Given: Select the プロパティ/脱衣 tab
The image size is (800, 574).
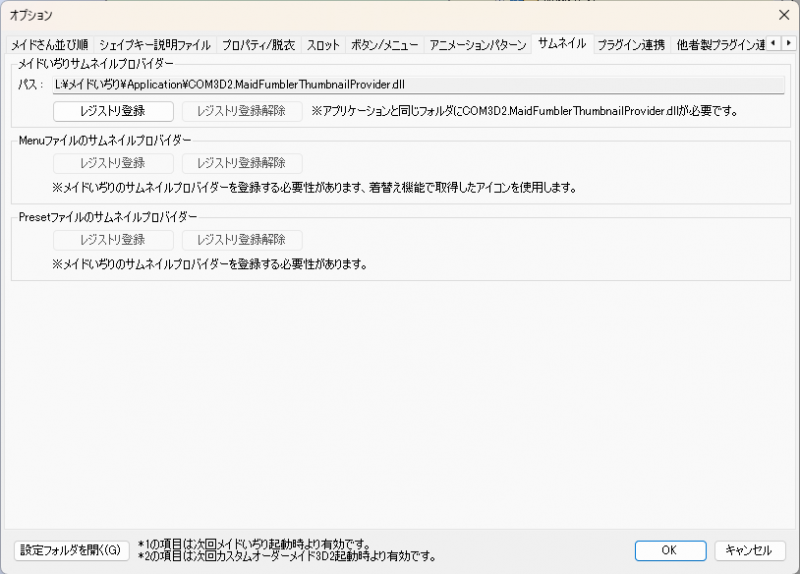Looking at the screenshot, I should [258, 45].
